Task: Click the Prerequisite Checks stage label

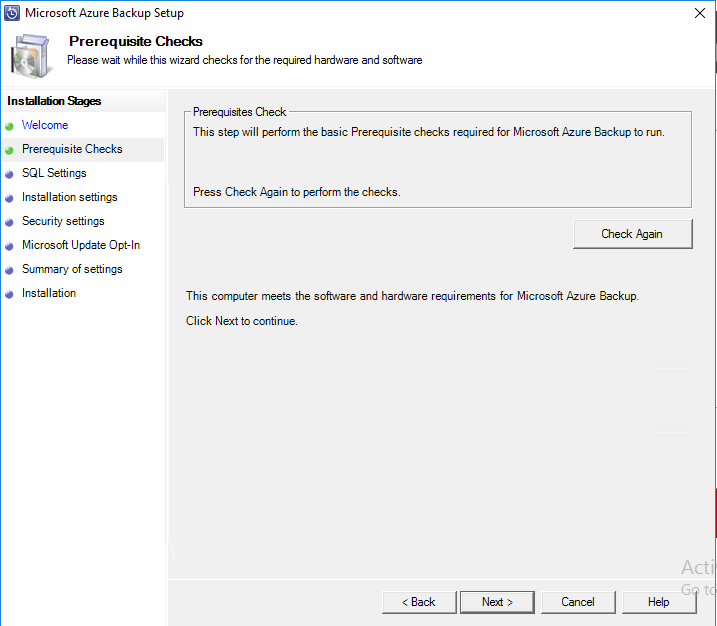Action: [x=72, y=149]
